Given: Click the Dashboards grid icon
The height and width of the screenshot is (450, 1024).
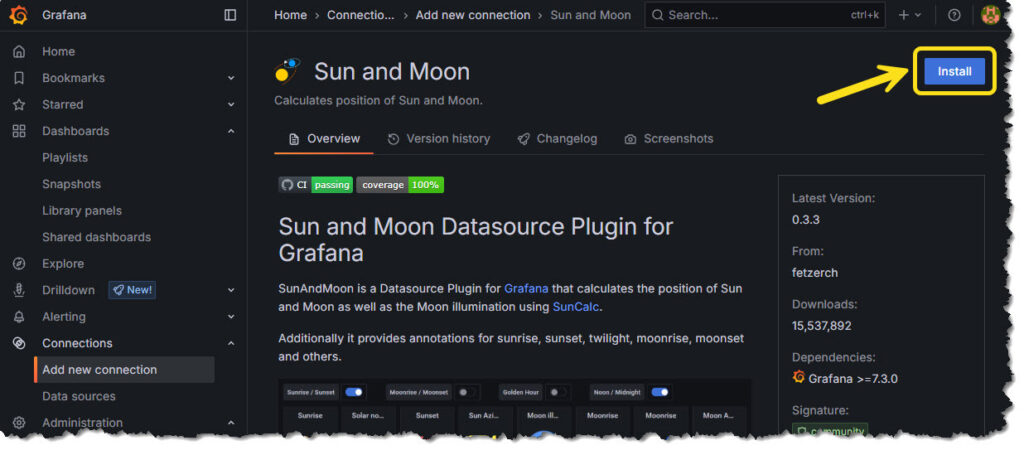Looking at the screenshot, I should (x=19, y=131).
